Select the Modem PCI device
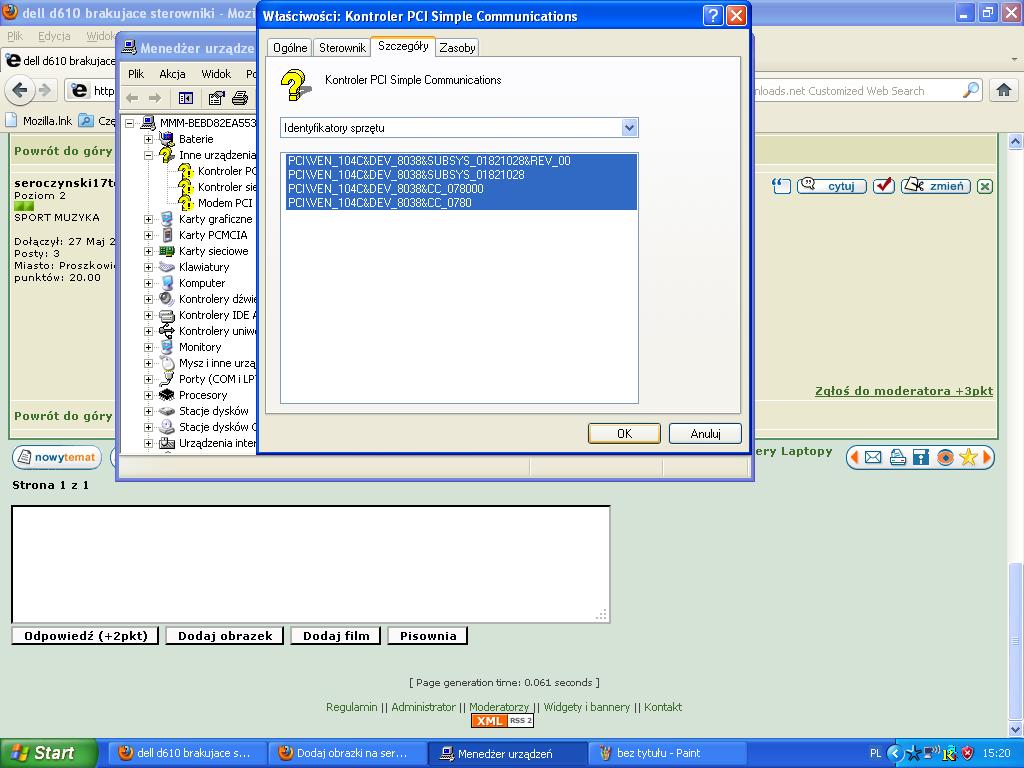 225,203
